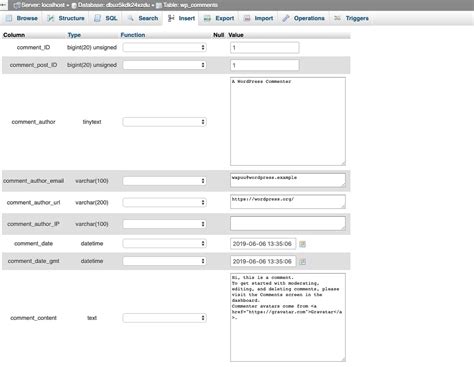Click the Null column header

point(219,35)
